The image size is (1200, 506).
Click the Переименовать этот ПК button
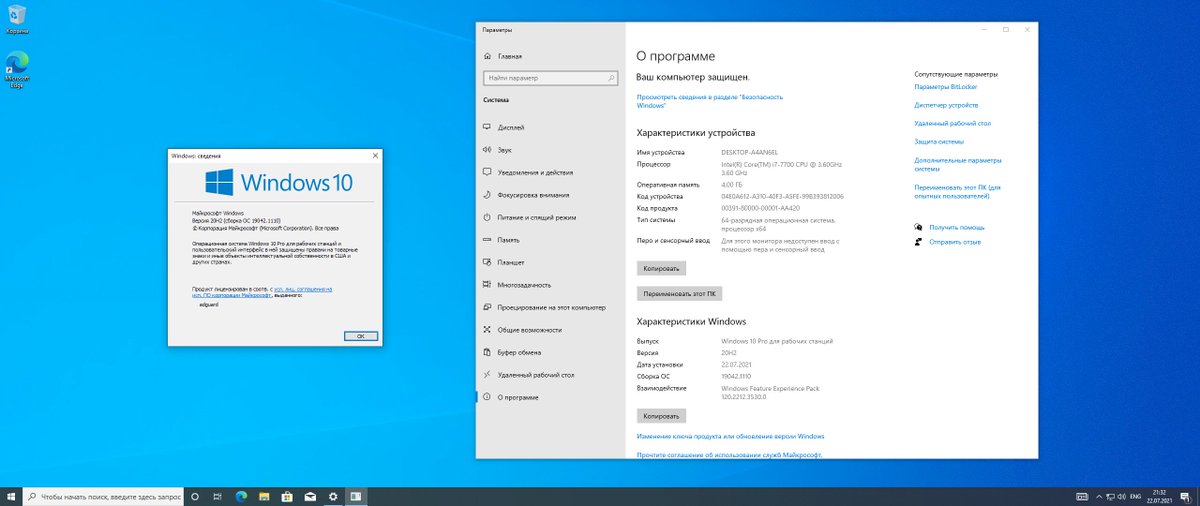pos(679,294)
